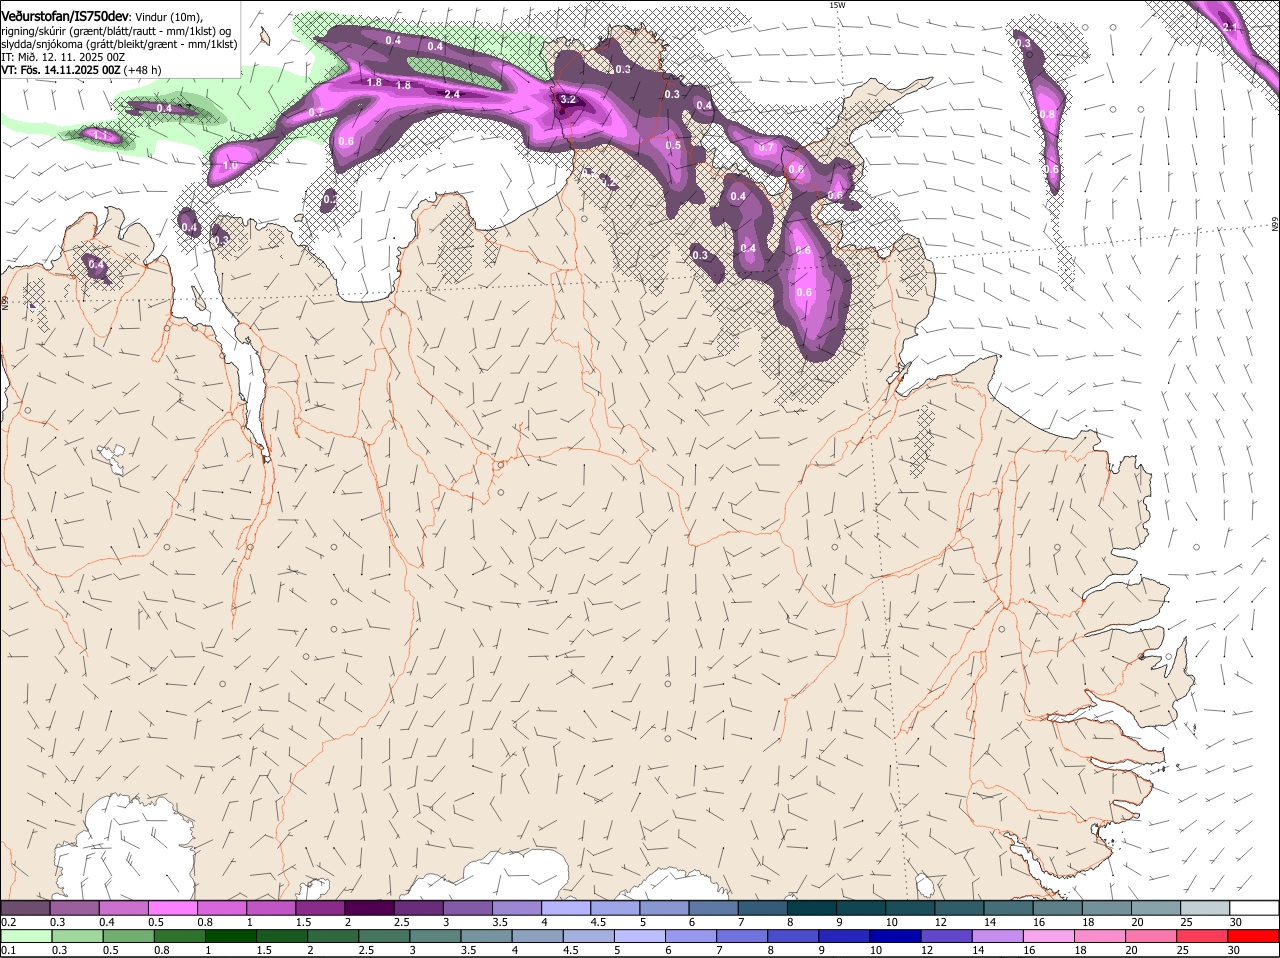Viewport: 1280px width, 958px height.
Task: Select the 1–1.5 swatch in upper snow legend
Action: 270,907
